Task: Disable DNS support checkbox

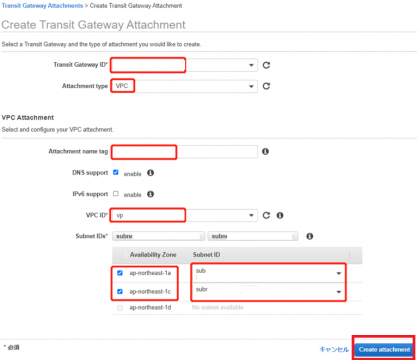Action: point(116,172)
